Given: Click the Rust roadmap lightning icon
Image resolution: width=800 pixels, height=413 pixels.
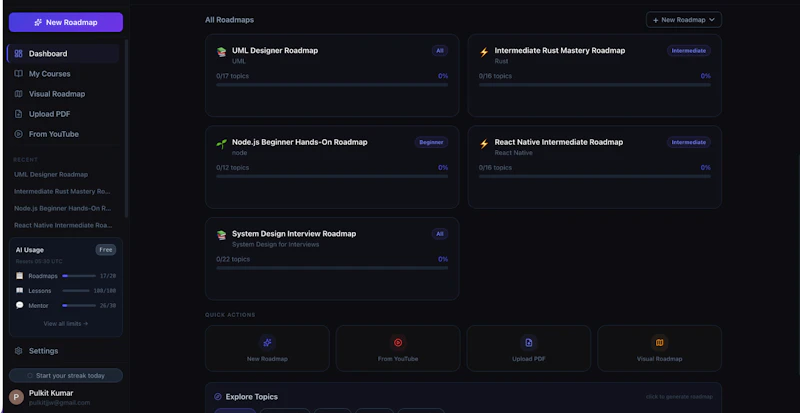Looking at the screenshot, I should coord(484,52).
